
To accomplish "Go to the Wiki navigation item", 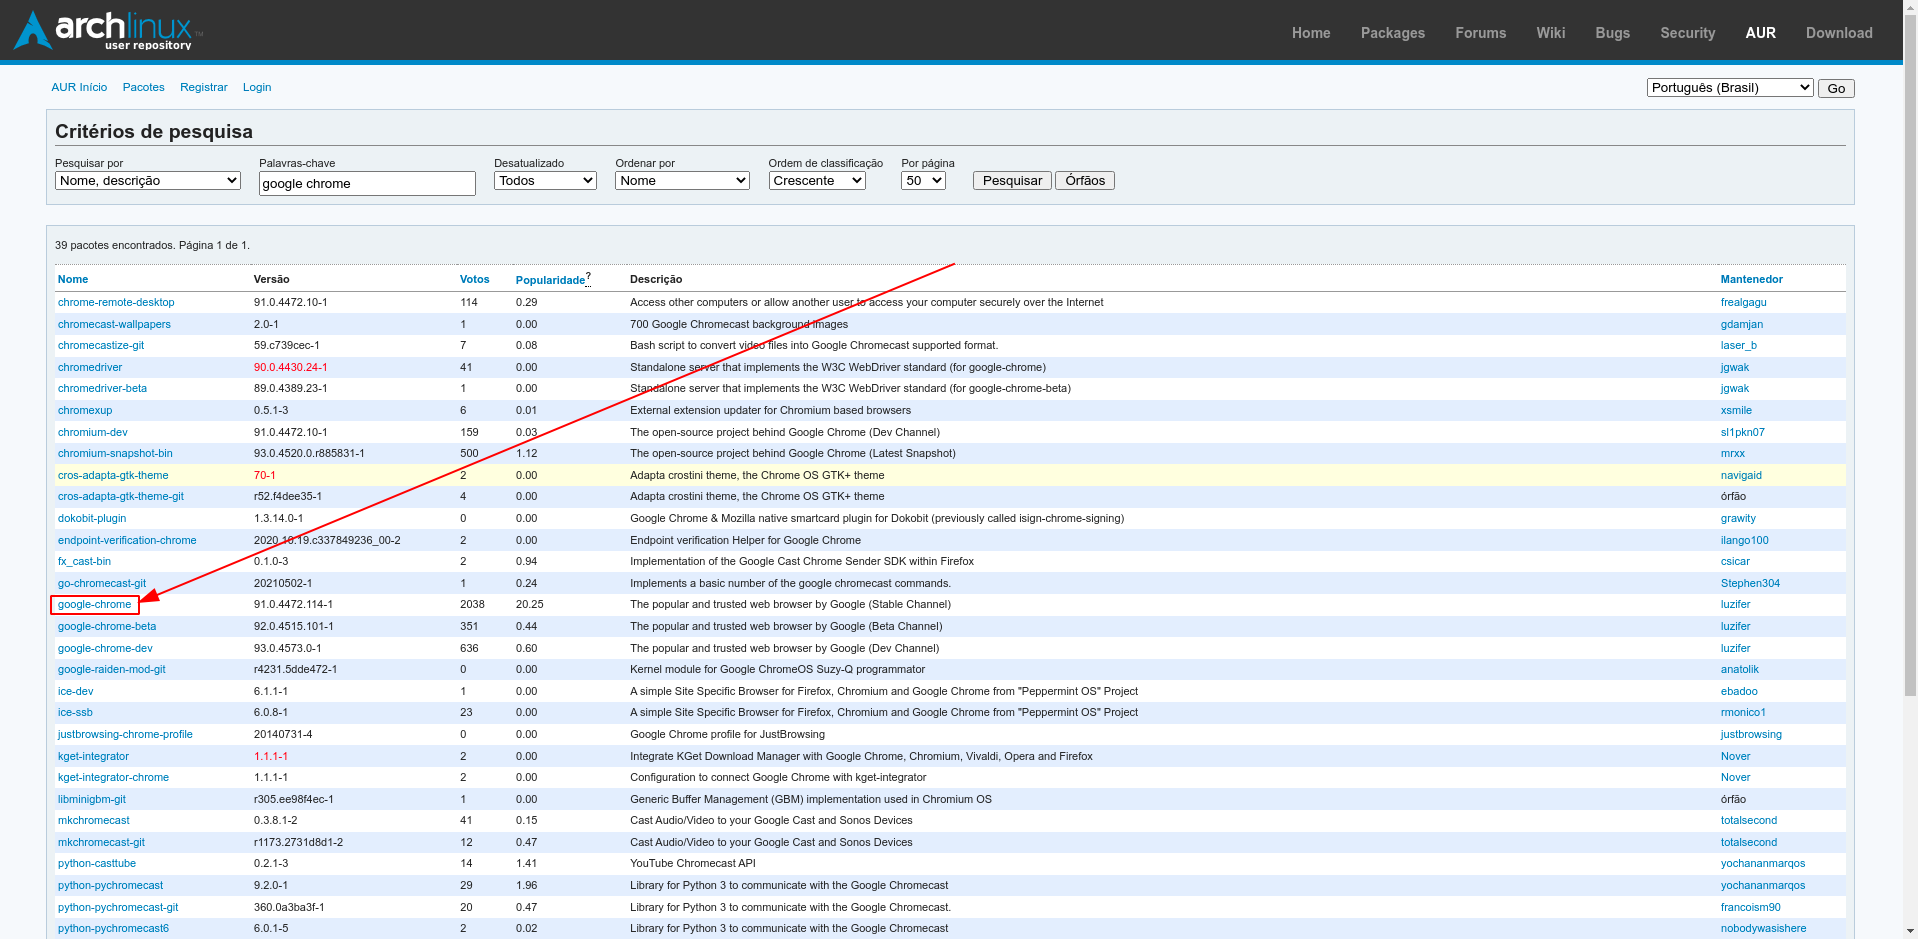I will click(1550, 33).
